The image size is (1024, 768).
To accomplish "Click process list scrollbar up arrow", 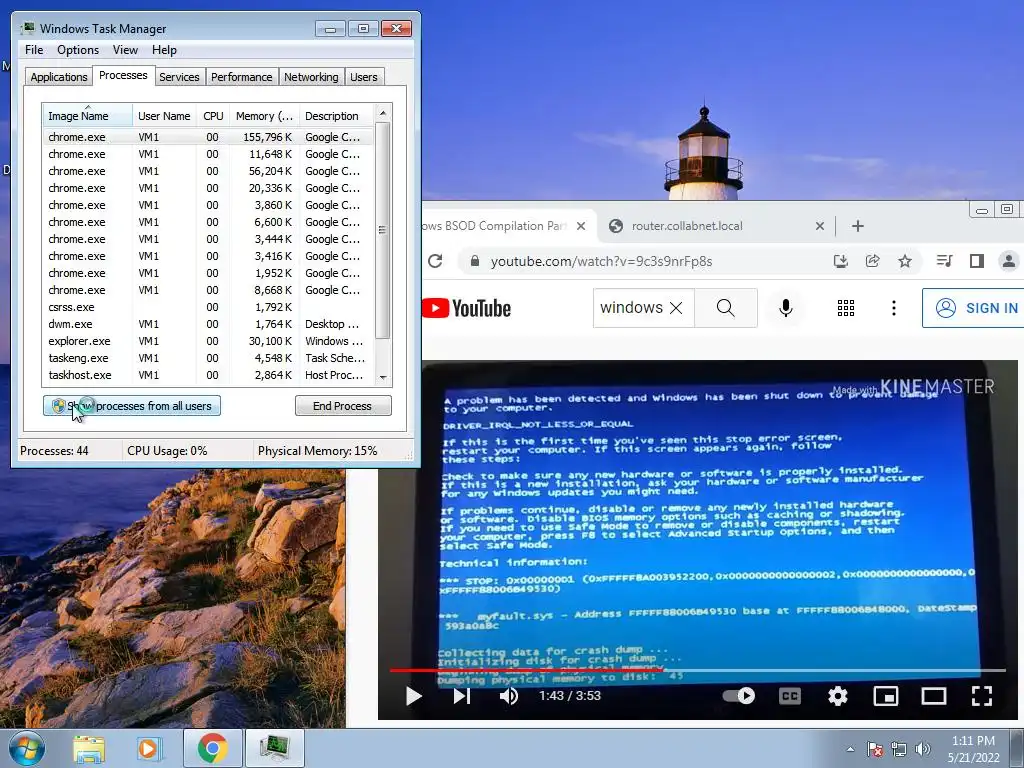I will (383, 113).
